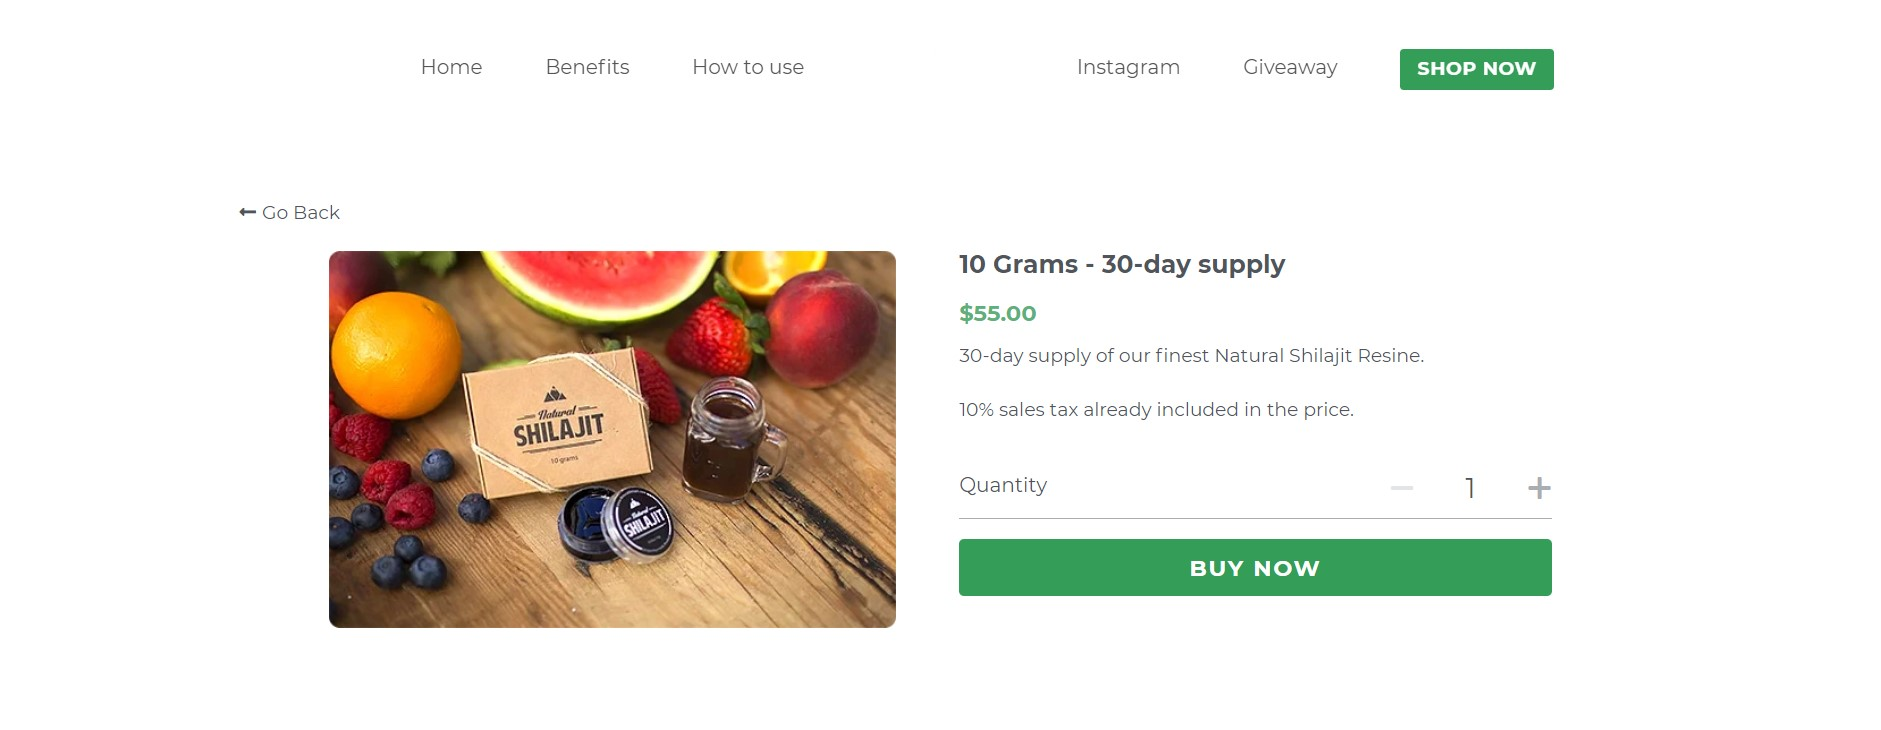Click the minus icon to decrease quantity
Viewport: 1881px width, 730px height.
[1402, 488]
